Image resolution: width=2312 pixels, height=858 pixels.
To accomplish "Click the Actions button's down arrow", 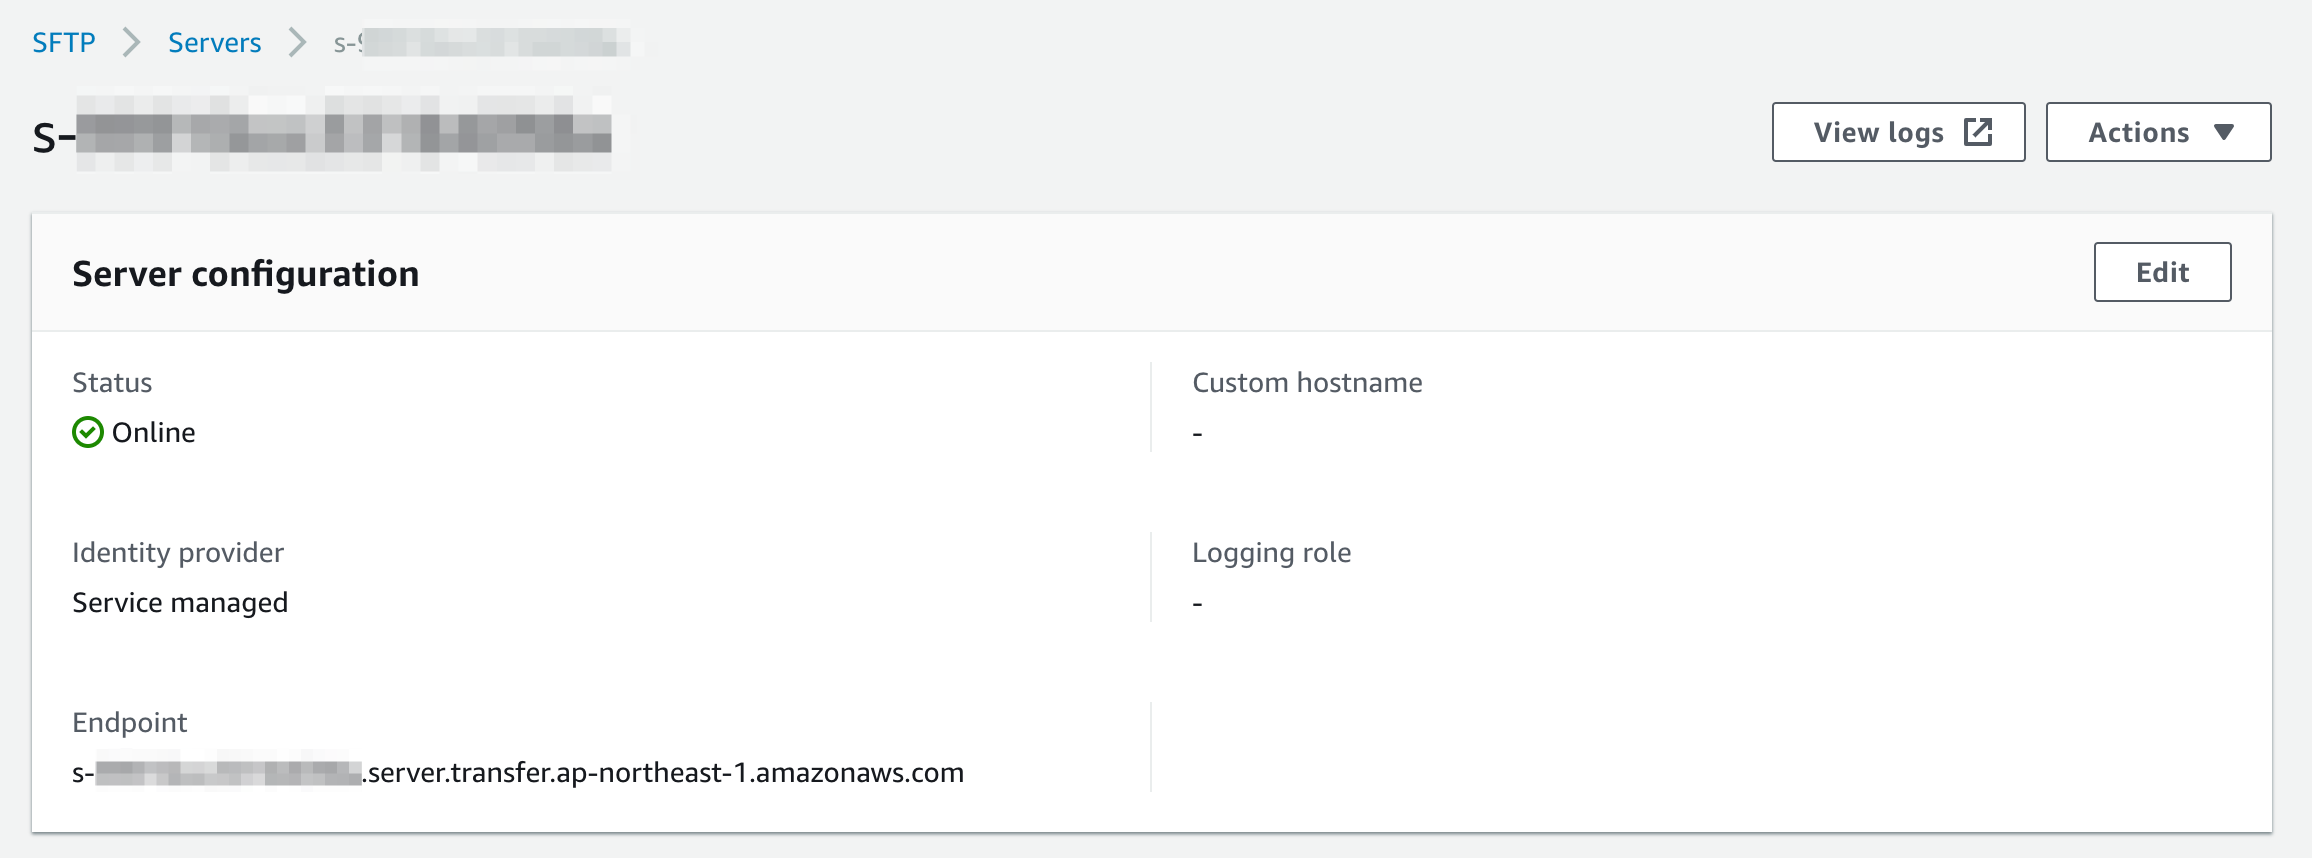I will [x=2224, y=132].
